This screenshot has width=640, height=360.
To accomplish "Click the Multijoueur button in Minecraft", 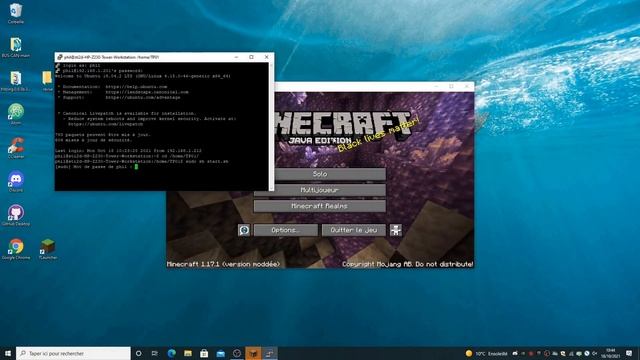I will coord(320,190).
